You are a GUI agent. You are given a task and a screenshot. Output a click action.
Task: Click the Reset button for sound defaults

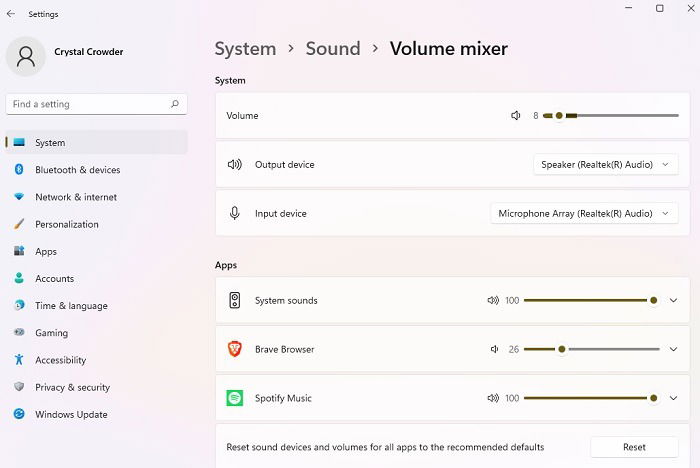(634, 447)
